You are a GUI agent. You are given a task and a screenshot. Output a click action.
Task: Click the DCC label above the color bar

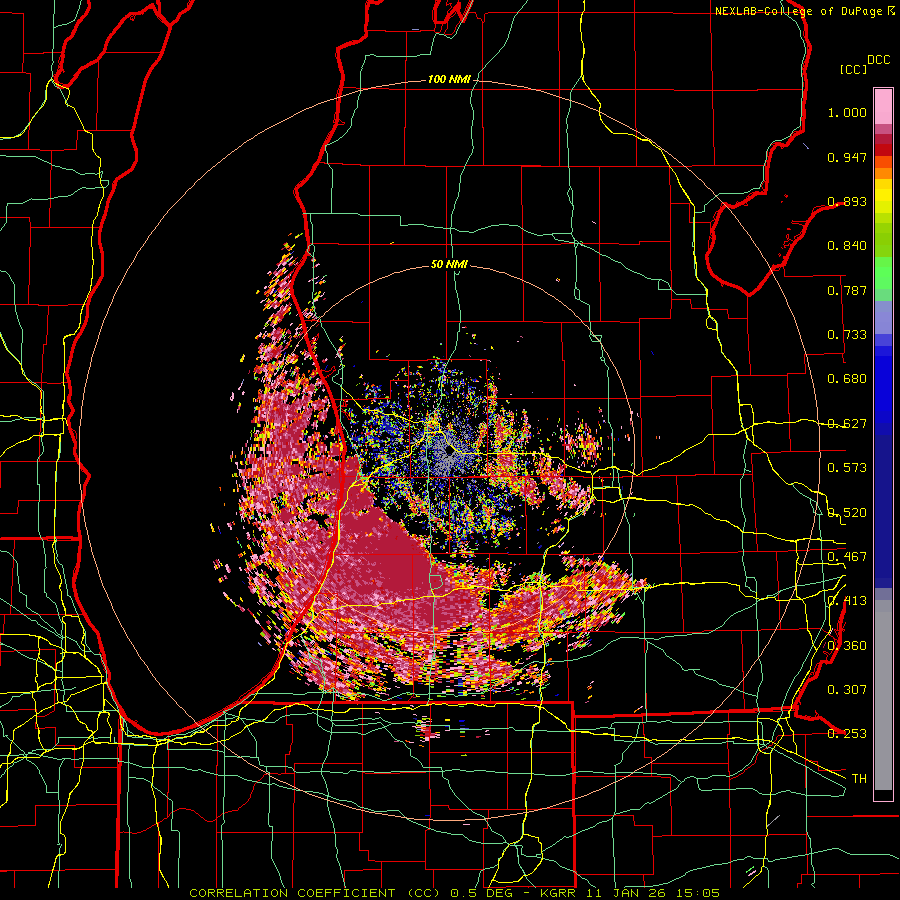pos(878,60)
